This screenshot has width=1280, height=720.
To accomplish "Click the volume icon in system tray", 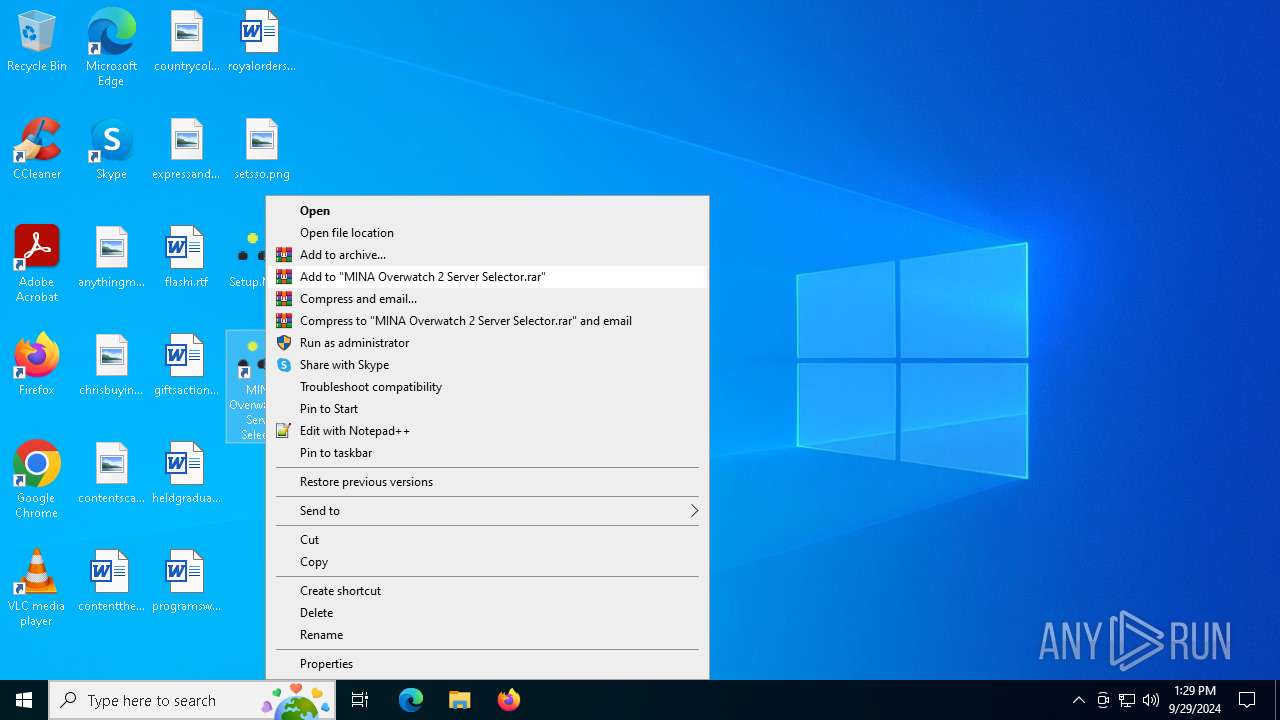I will coord(1151,700).
